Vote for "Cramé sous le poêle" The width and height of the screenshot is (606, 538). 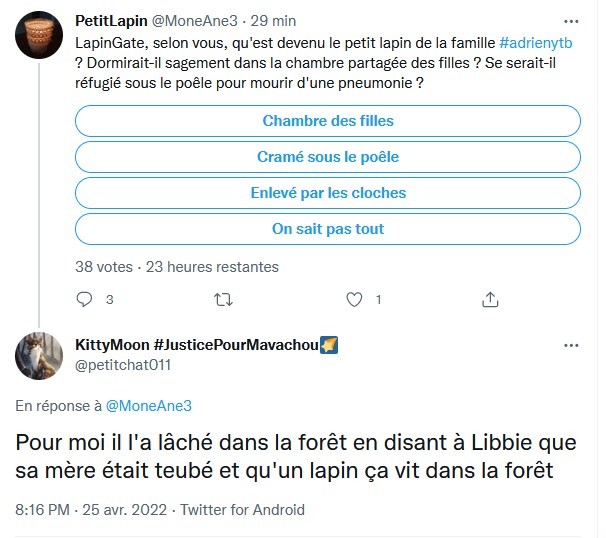point(328,157)
